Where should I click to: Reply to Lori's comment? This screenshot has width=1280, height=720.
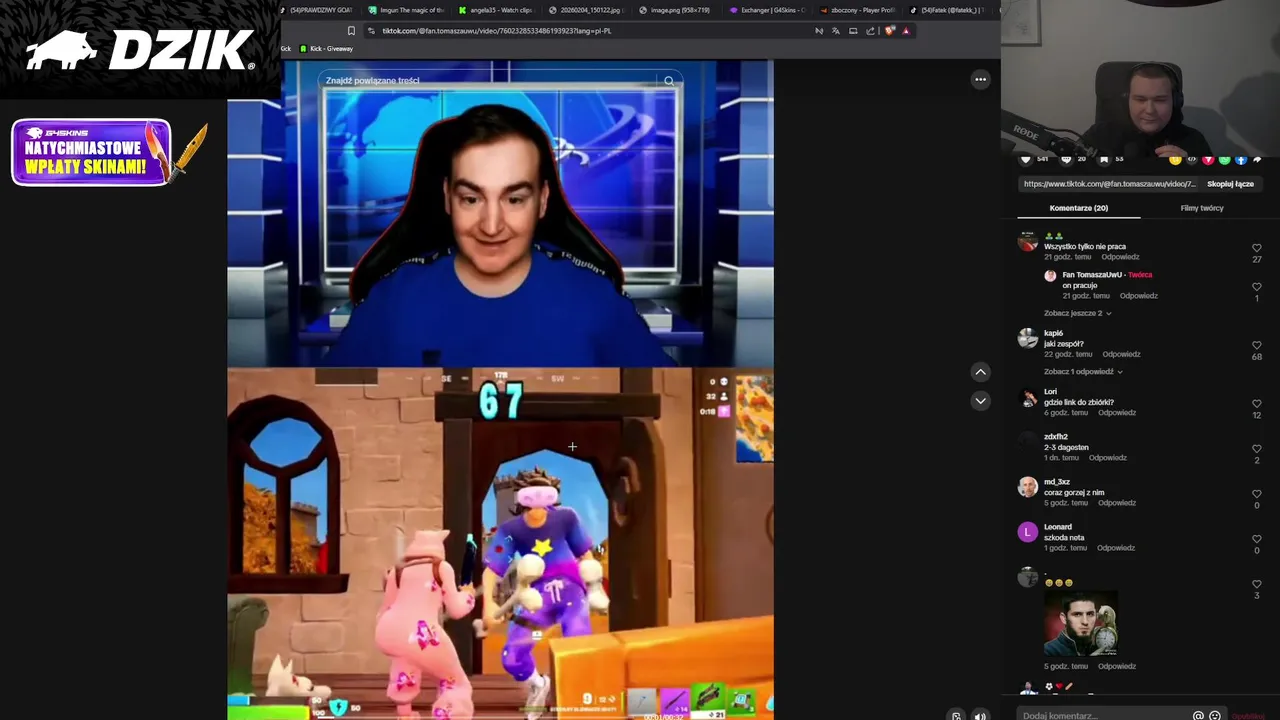[1116, 413]
